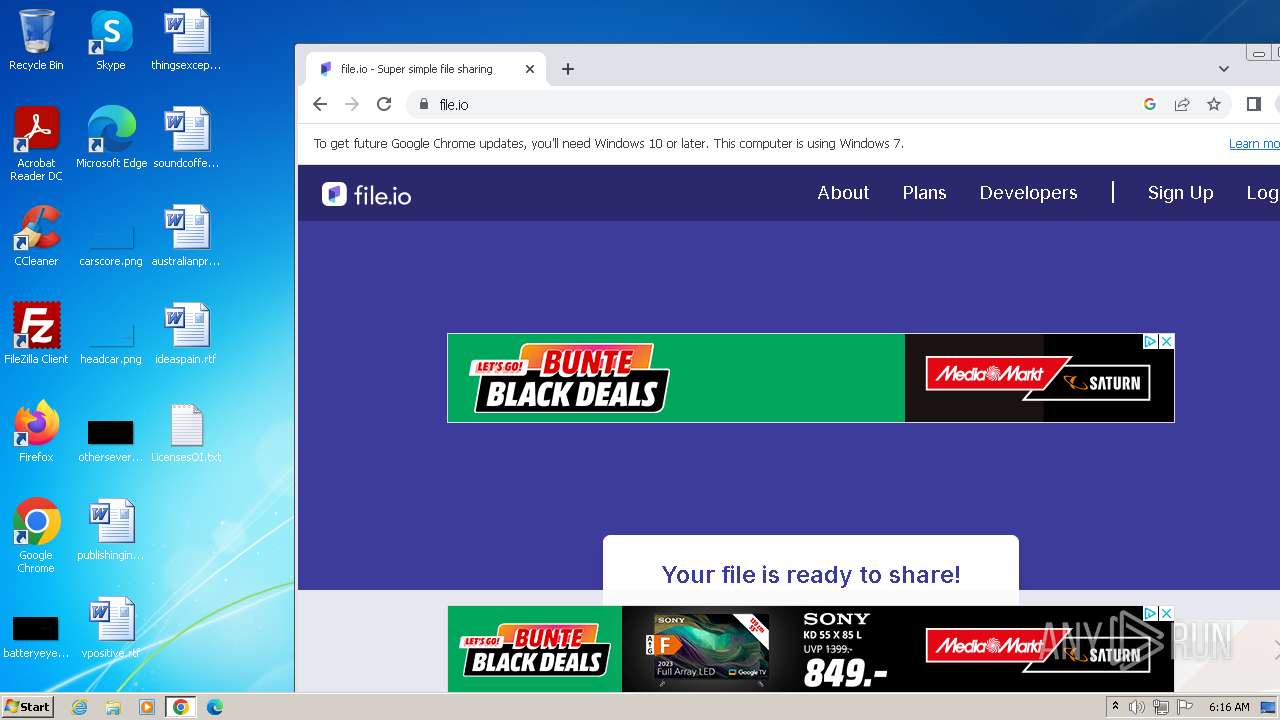Click the 6:16 AM clock

(x=1229, y=707)
